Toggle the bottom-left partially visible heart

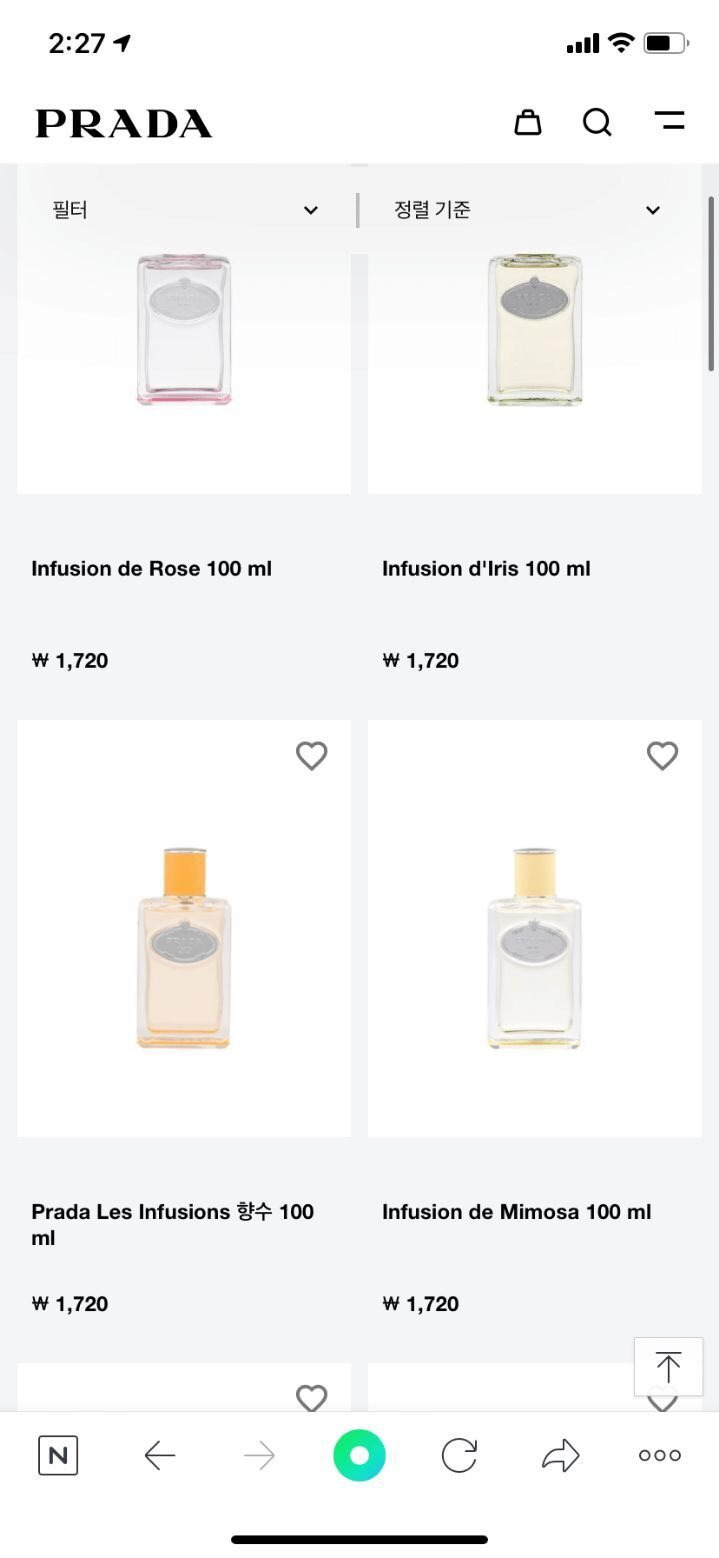(312, 1397)
